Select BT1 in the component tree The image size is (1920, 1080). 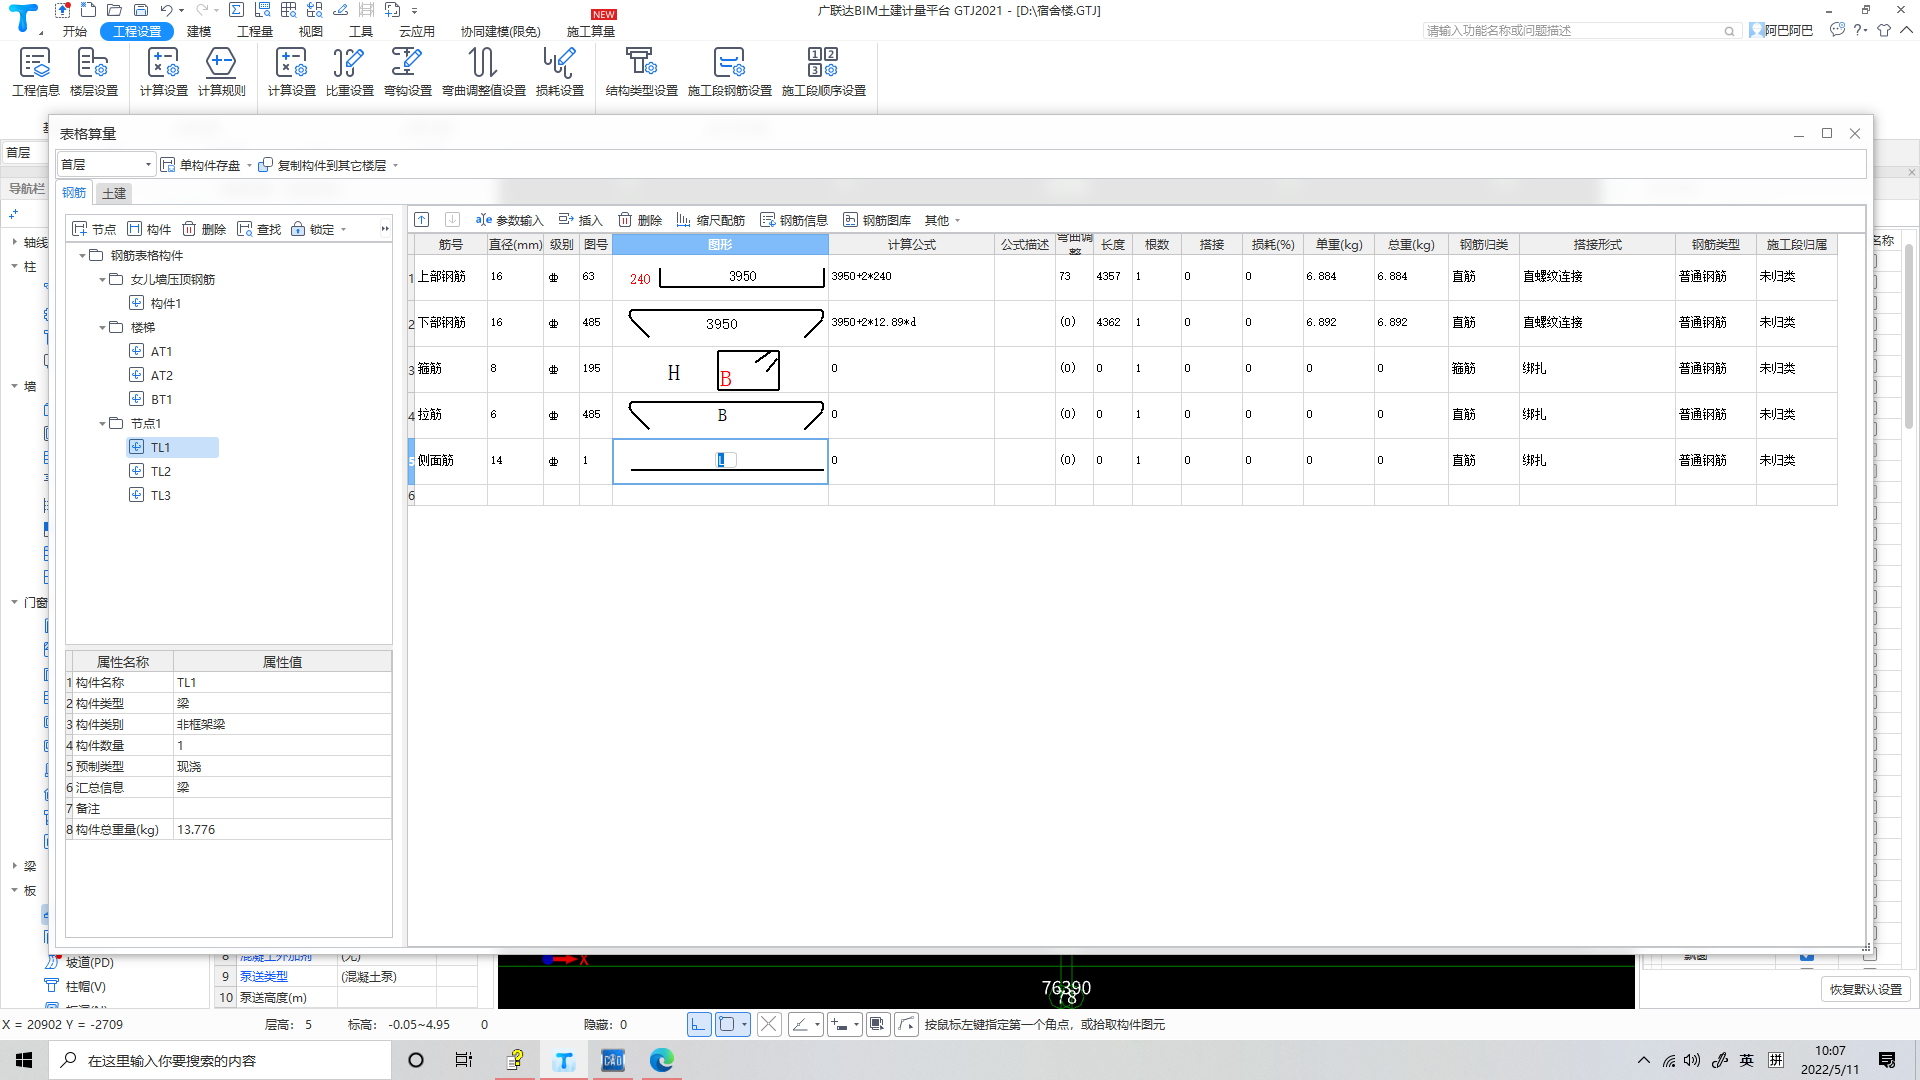click(161, 399)
